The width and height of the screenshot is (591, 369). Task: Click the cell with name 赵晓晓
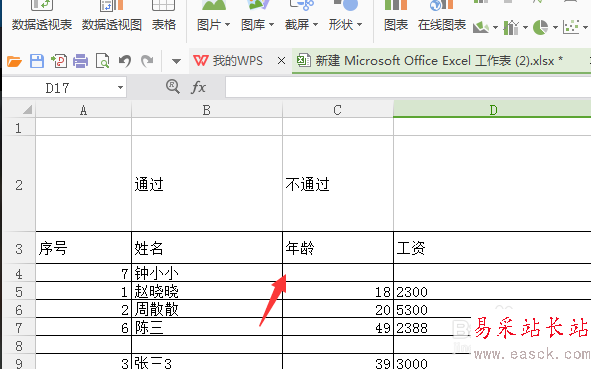[x=207, y=291]
